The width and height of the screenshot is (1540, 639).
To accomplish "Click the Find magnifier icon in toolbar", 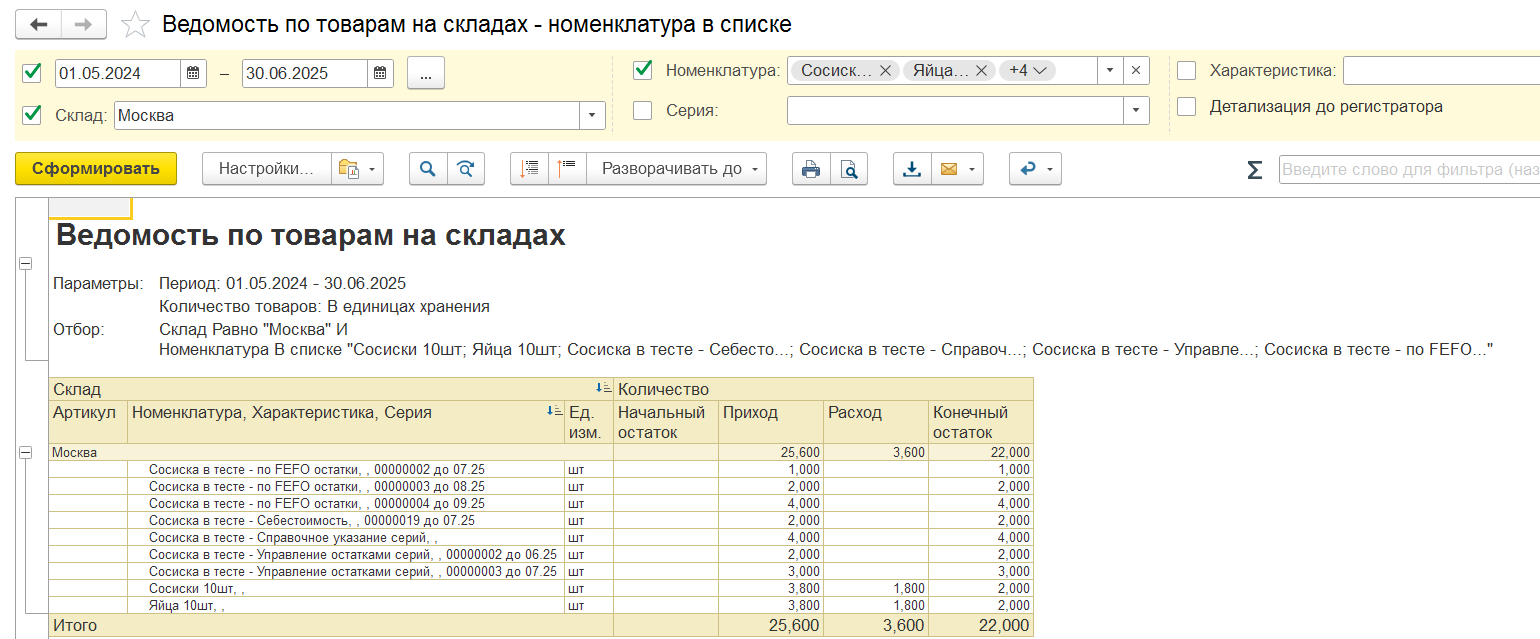I will coord(427,169).
